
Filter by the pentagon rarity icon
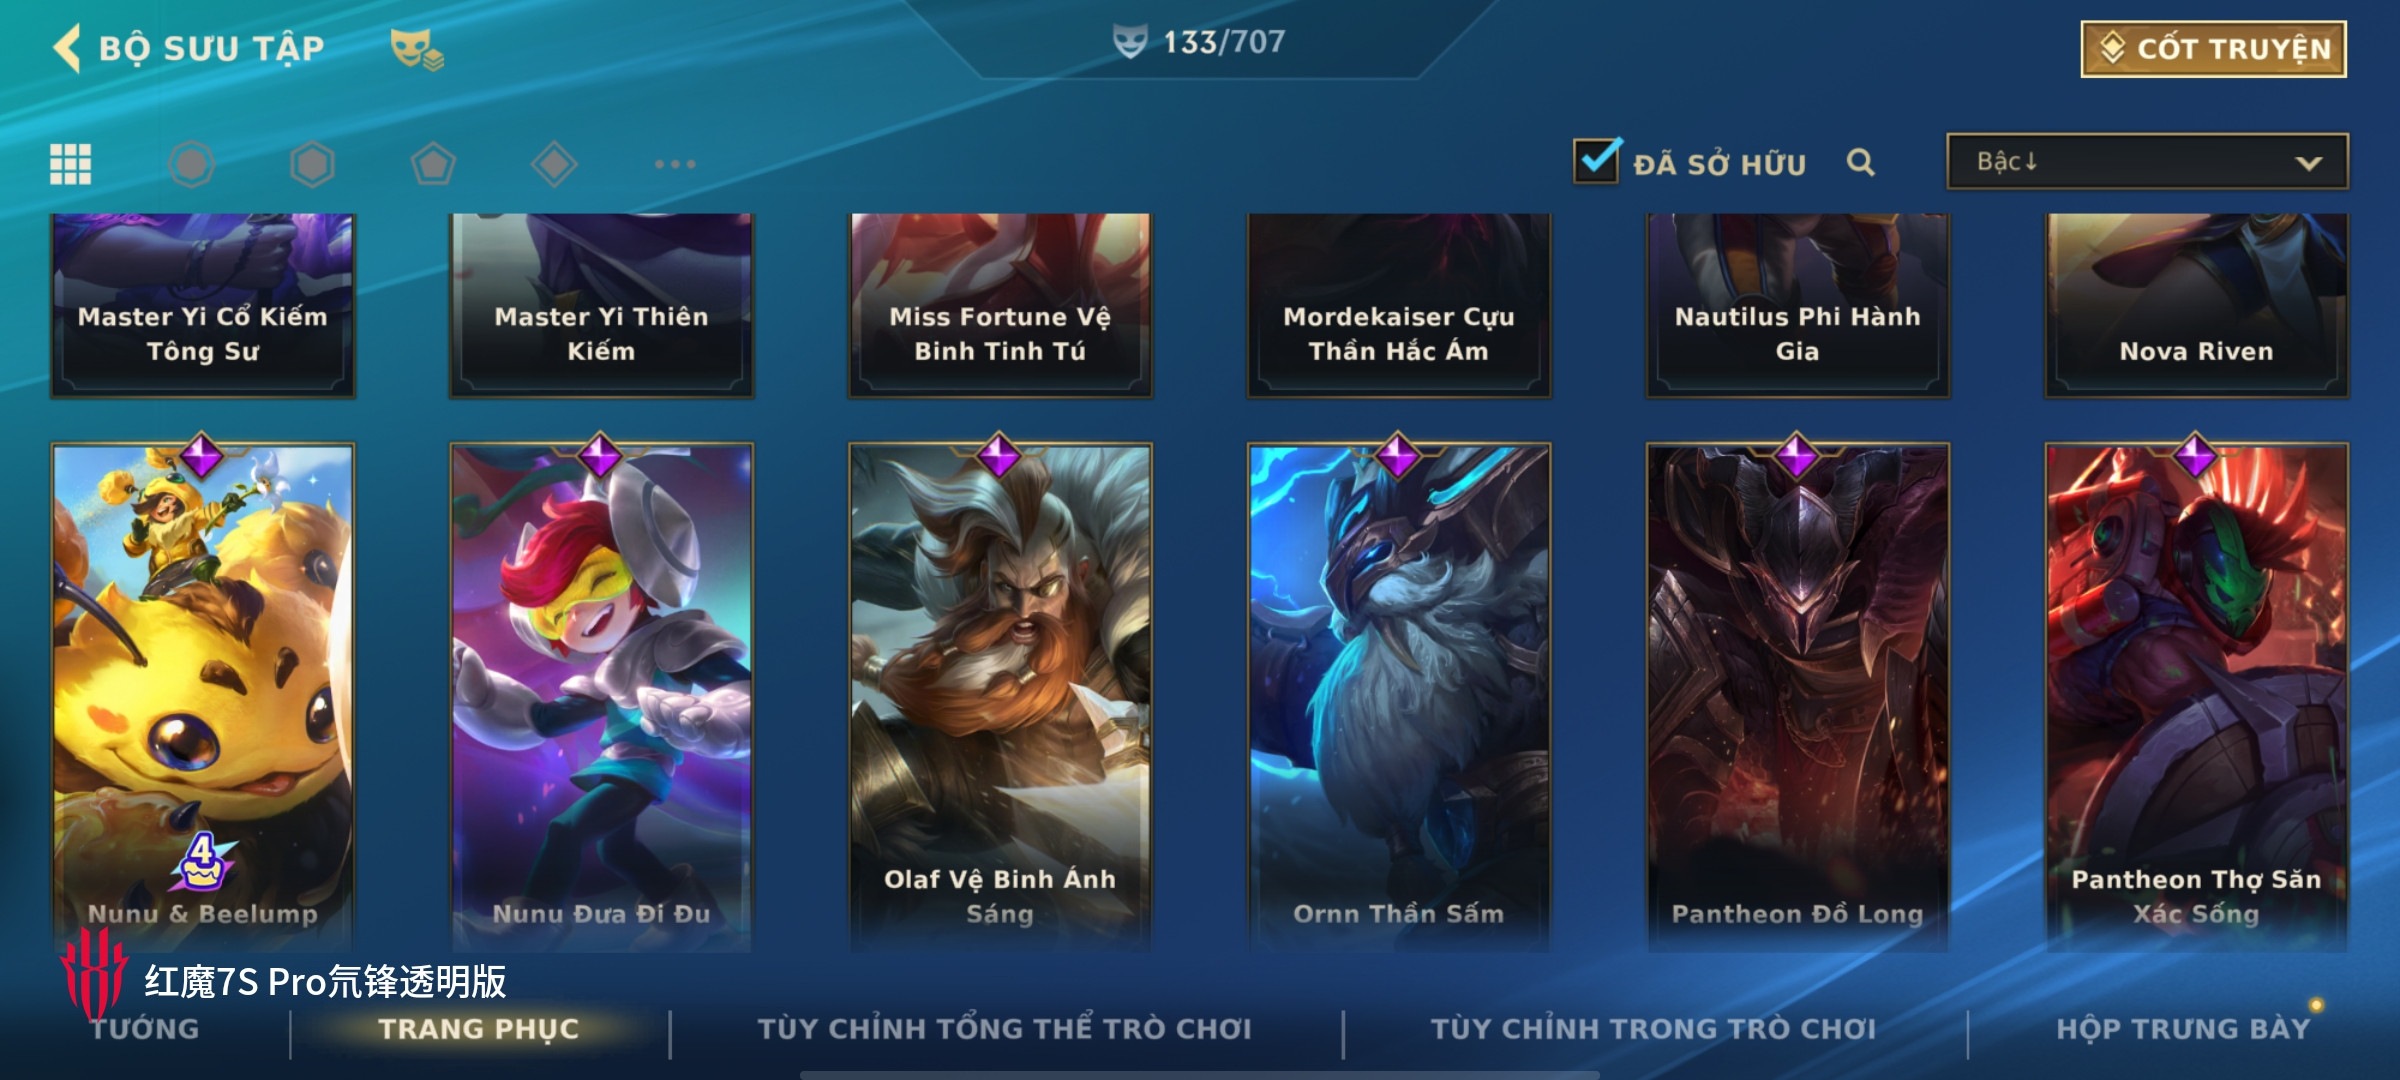[x=433, y=164]
